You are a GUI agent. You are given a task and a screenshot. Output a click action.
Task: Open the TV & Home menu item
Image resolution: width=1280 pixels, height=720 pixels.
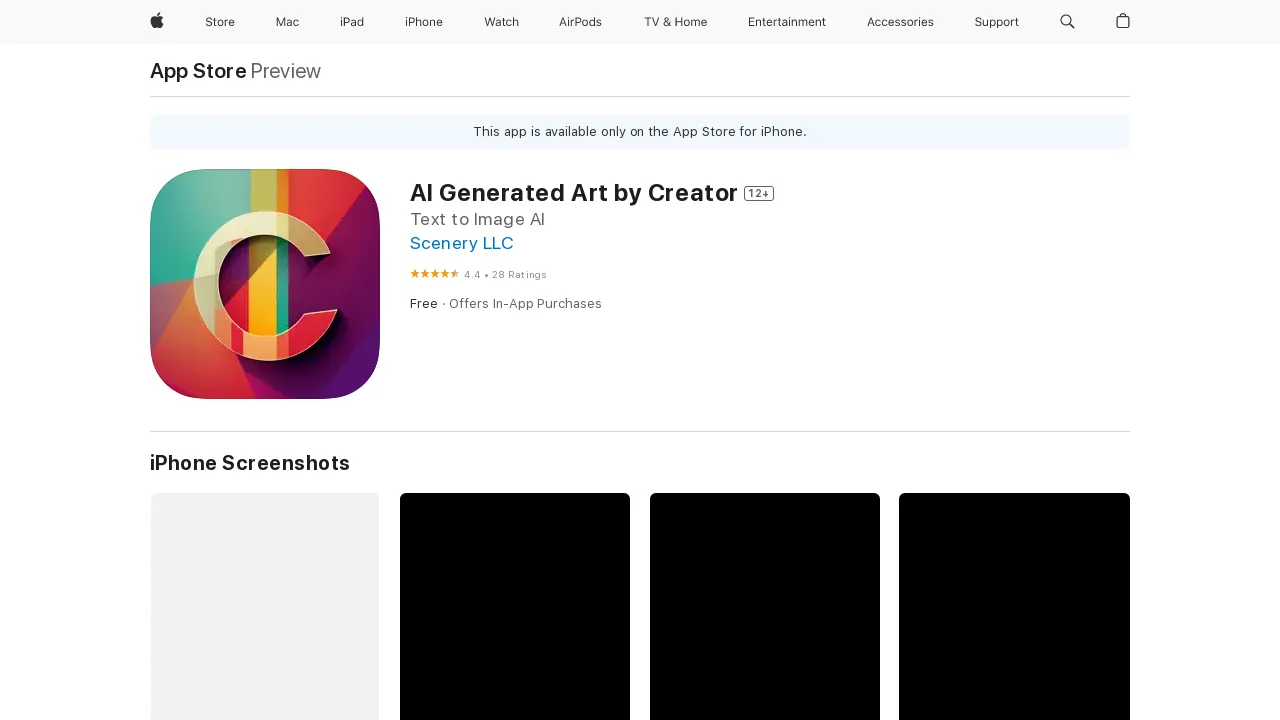(x=675, y=22)
